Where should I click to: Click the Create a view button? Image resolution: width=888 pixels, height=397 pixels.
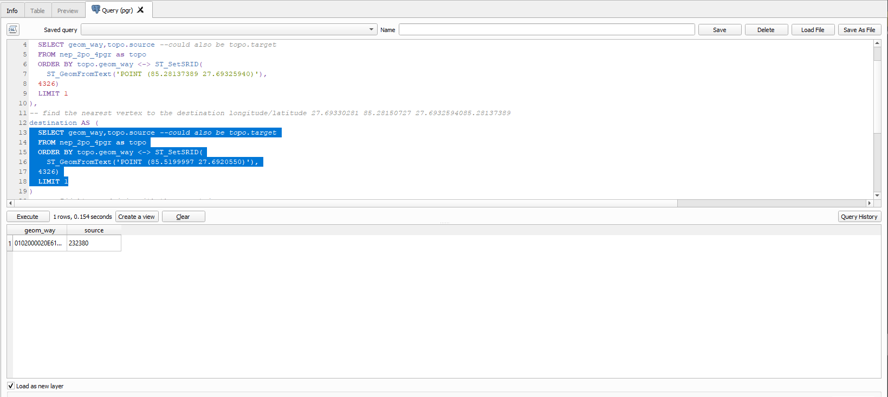click(x=136, y=216)
